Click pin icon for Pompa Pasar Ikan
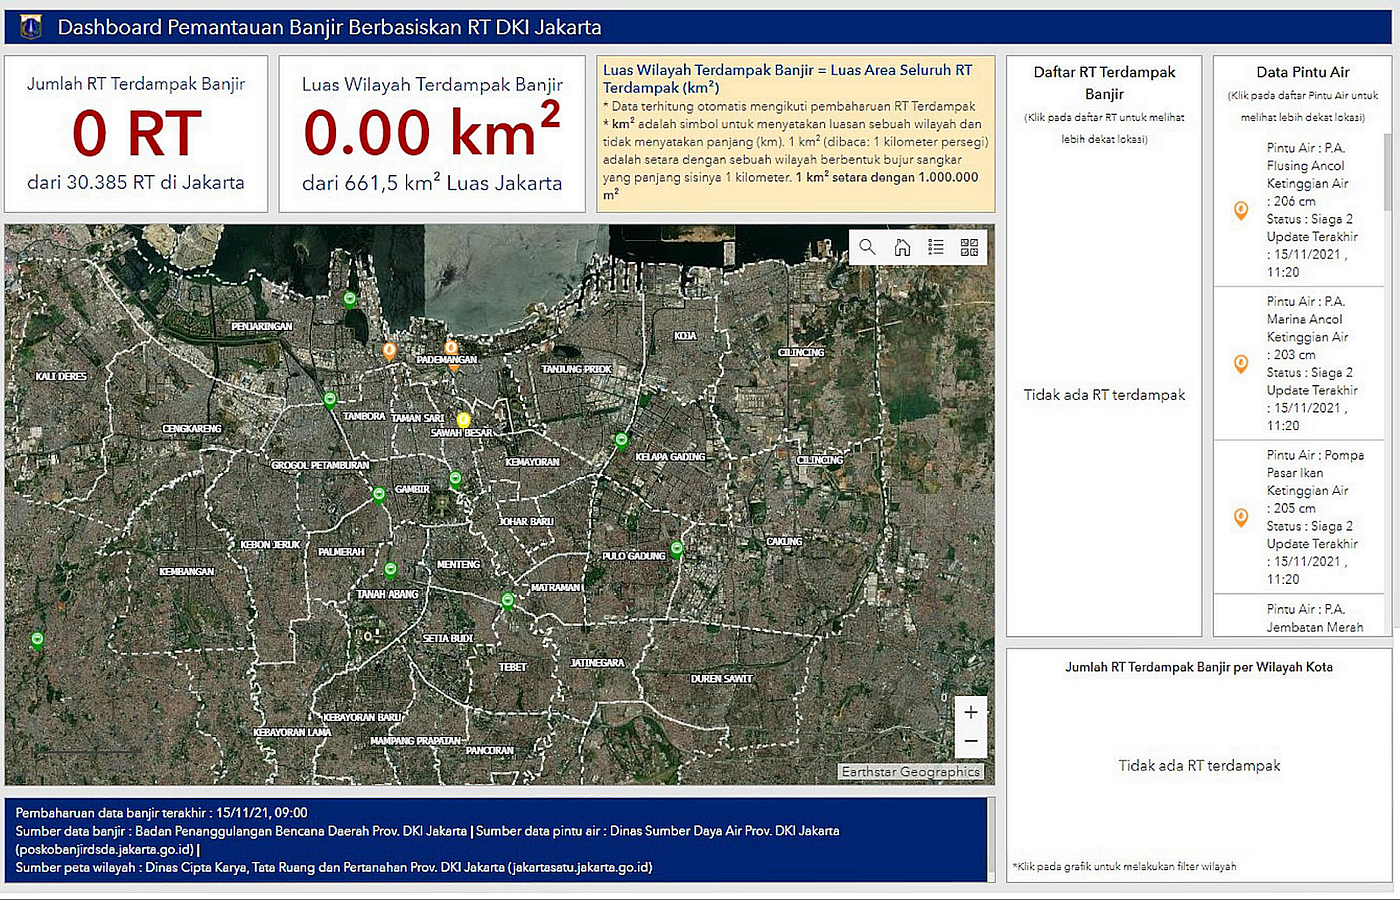The image size is (1400, 900). click(x=1241, y=517)
